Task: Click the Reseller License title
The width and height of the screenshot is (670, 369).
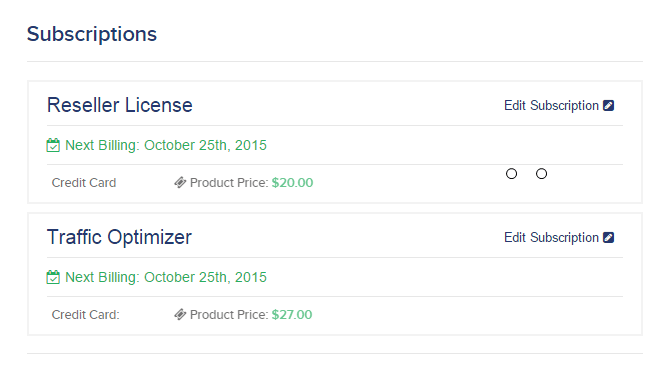Action: click(x=120, y=105)
